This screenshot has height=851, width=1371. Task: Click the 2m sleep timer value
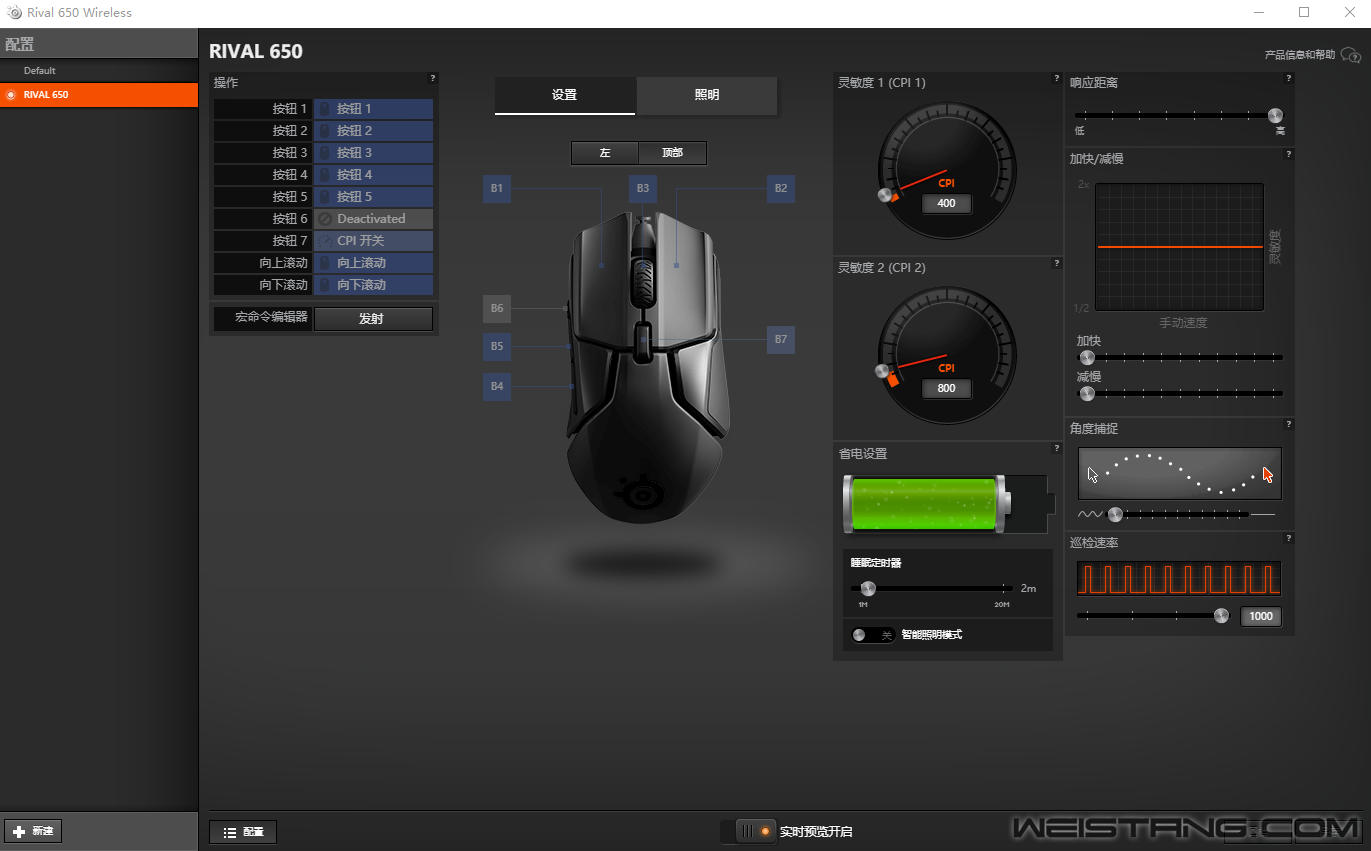tap(1028, 589)
